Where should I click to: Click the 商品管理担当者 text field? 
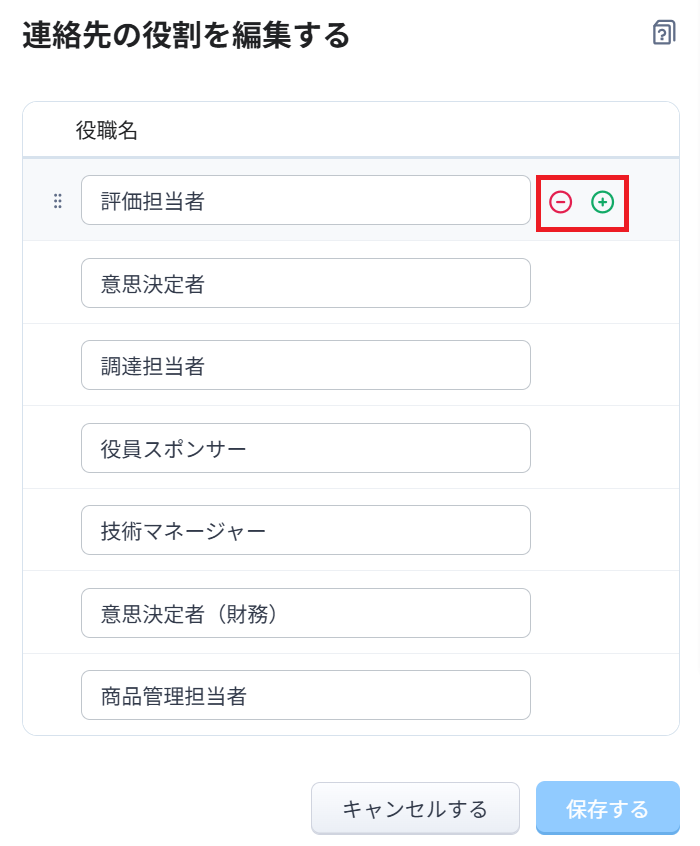pos(305,695)
